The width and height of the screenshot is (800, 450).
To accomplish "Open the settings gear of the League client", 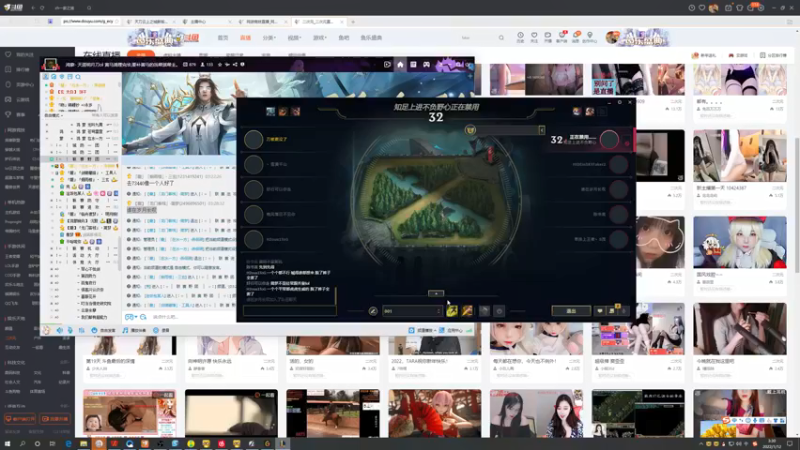I will tap(620, 102).
